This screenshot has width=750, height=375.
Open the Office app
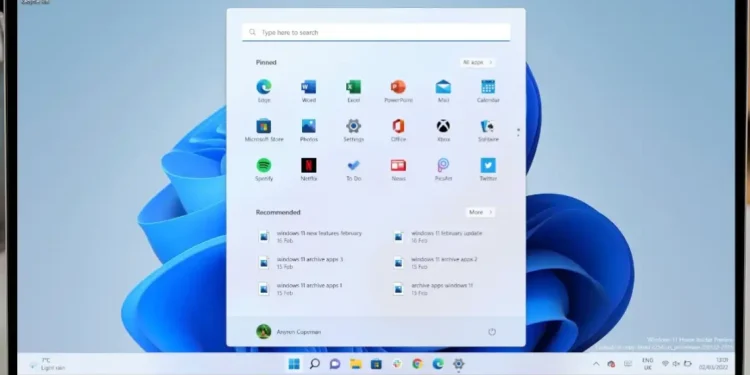(x=398, y=130)
